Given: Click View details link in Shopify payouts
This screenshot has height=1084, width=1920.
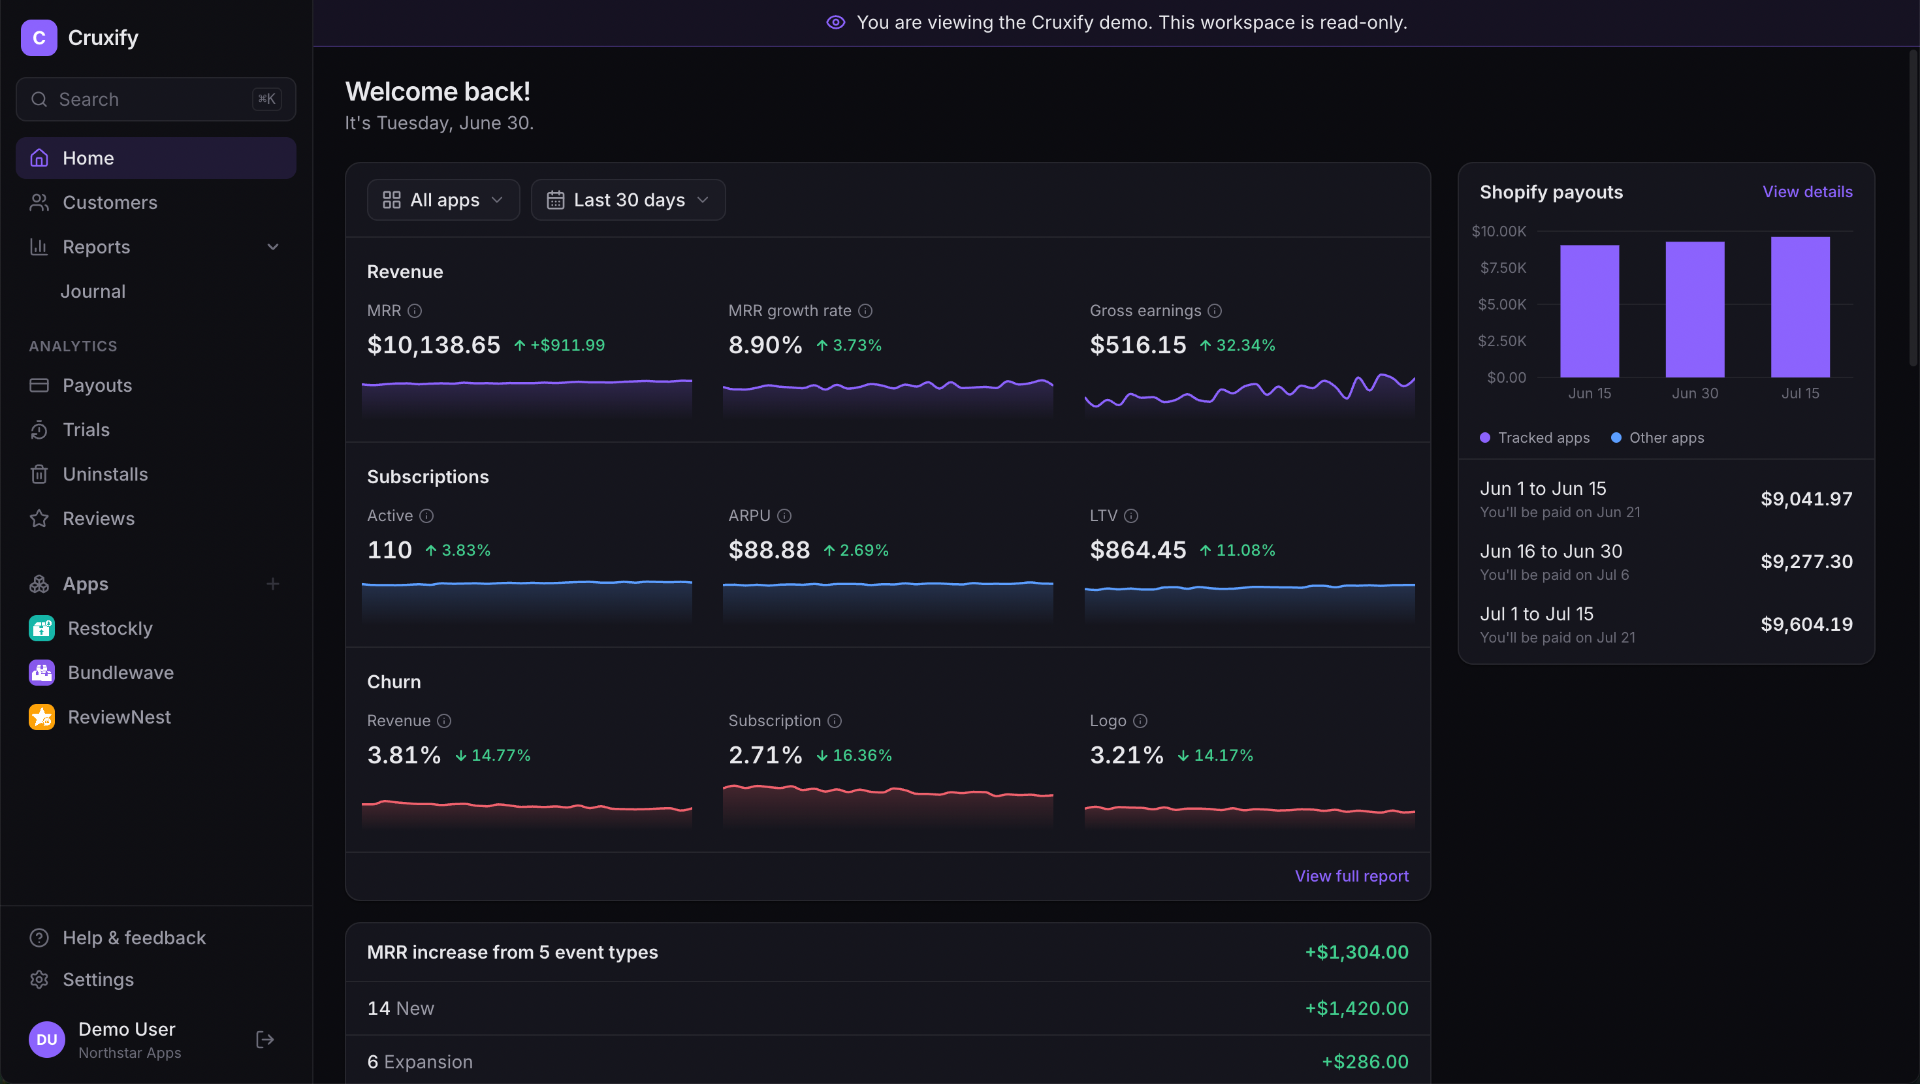Looking at the screenshot, I should tap(1807, 192).
